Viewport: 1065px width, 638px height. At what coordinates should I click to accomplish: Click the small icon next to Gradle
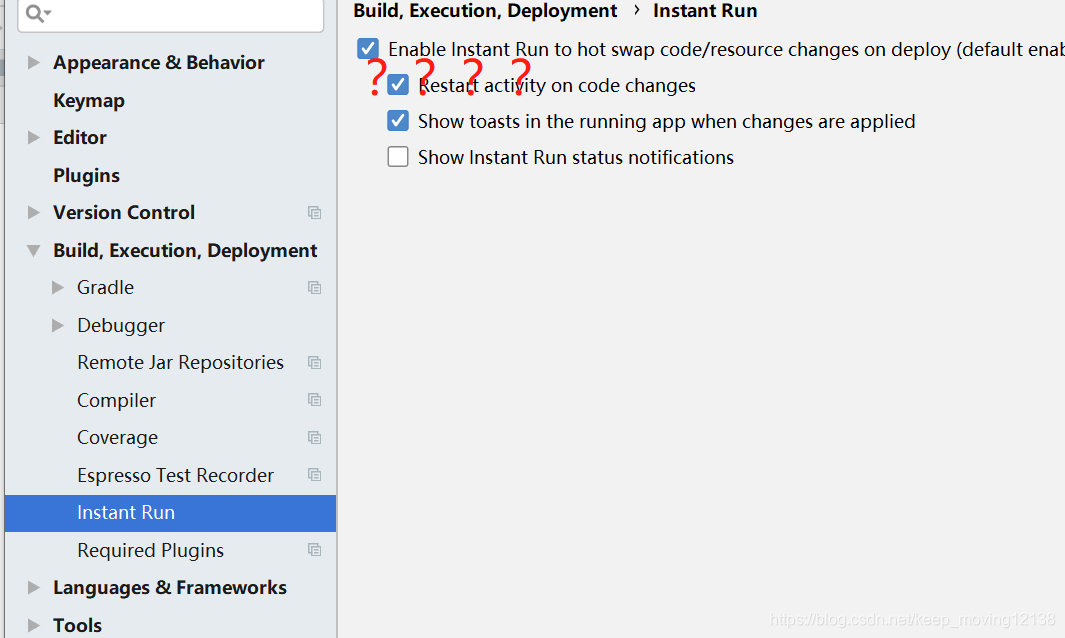[315, 287]
